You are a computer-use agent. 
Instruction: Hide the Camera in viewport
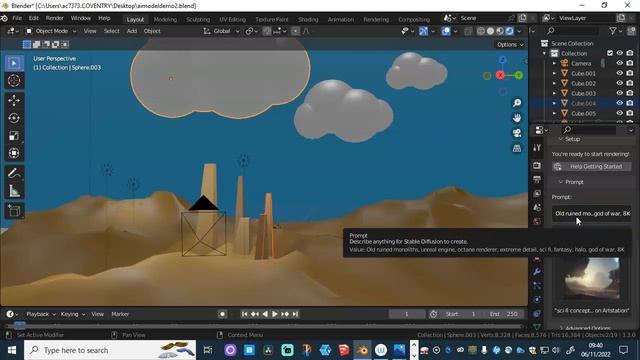620,63
